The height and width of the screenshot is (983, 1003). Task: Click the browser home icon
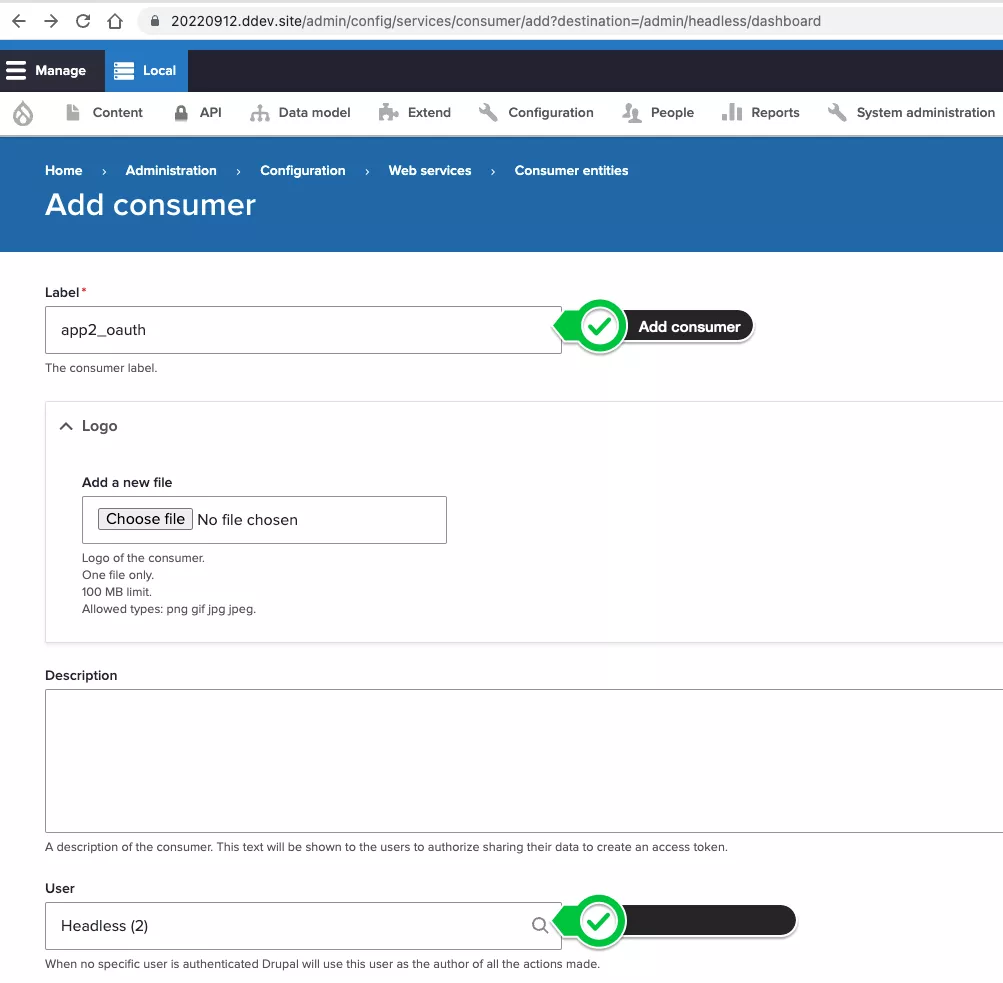tap(115, 20)
